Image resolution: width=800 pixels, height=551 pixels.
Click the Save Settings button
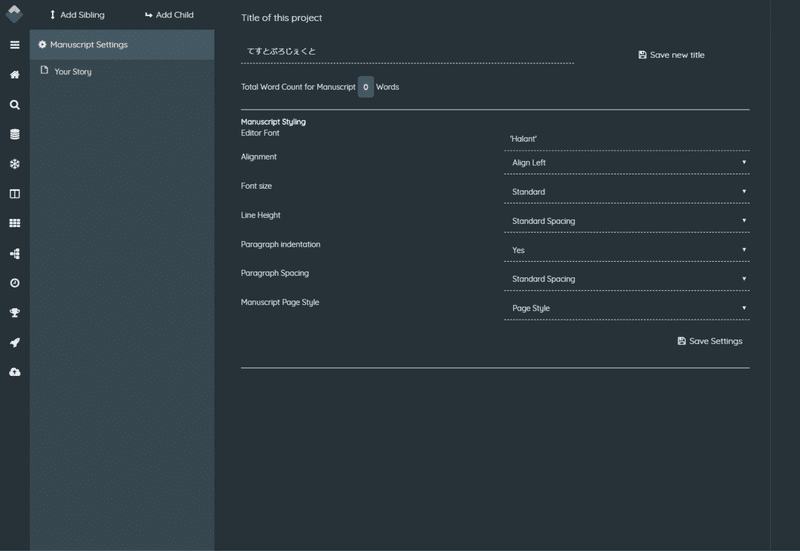[710, 341]
